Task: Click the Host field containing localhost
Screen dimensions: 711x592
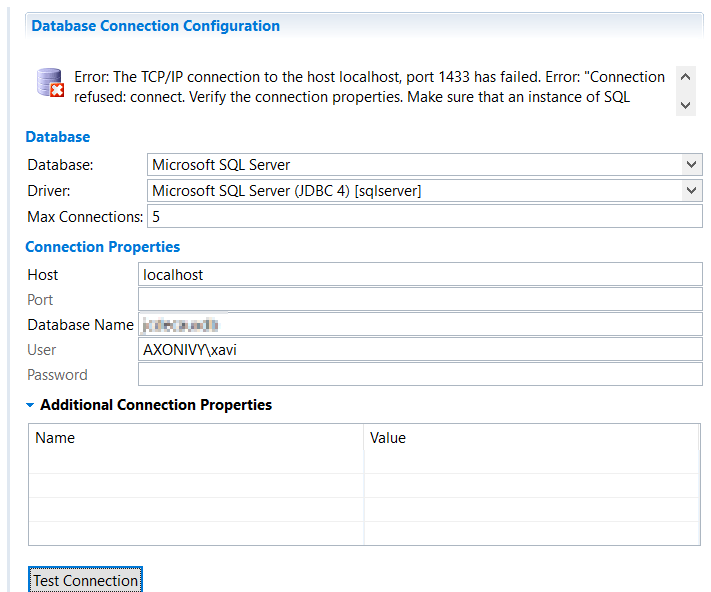Action: pos(420,275)
